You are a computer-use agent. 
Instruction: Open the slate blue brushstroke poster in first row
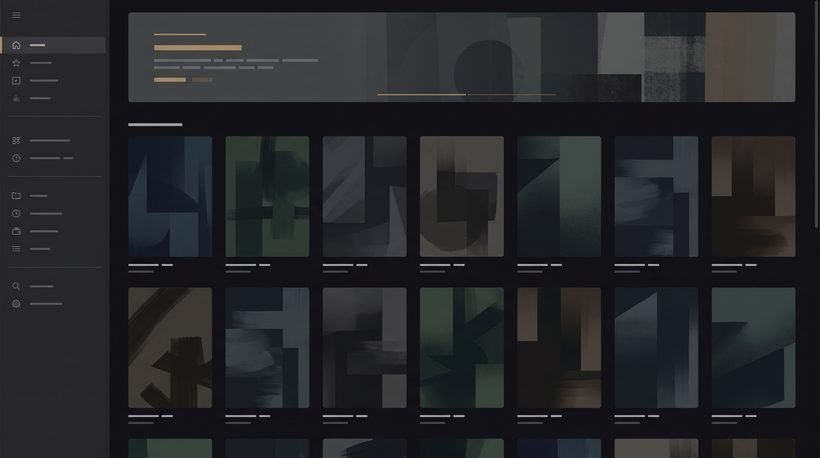tap(656, 197)
